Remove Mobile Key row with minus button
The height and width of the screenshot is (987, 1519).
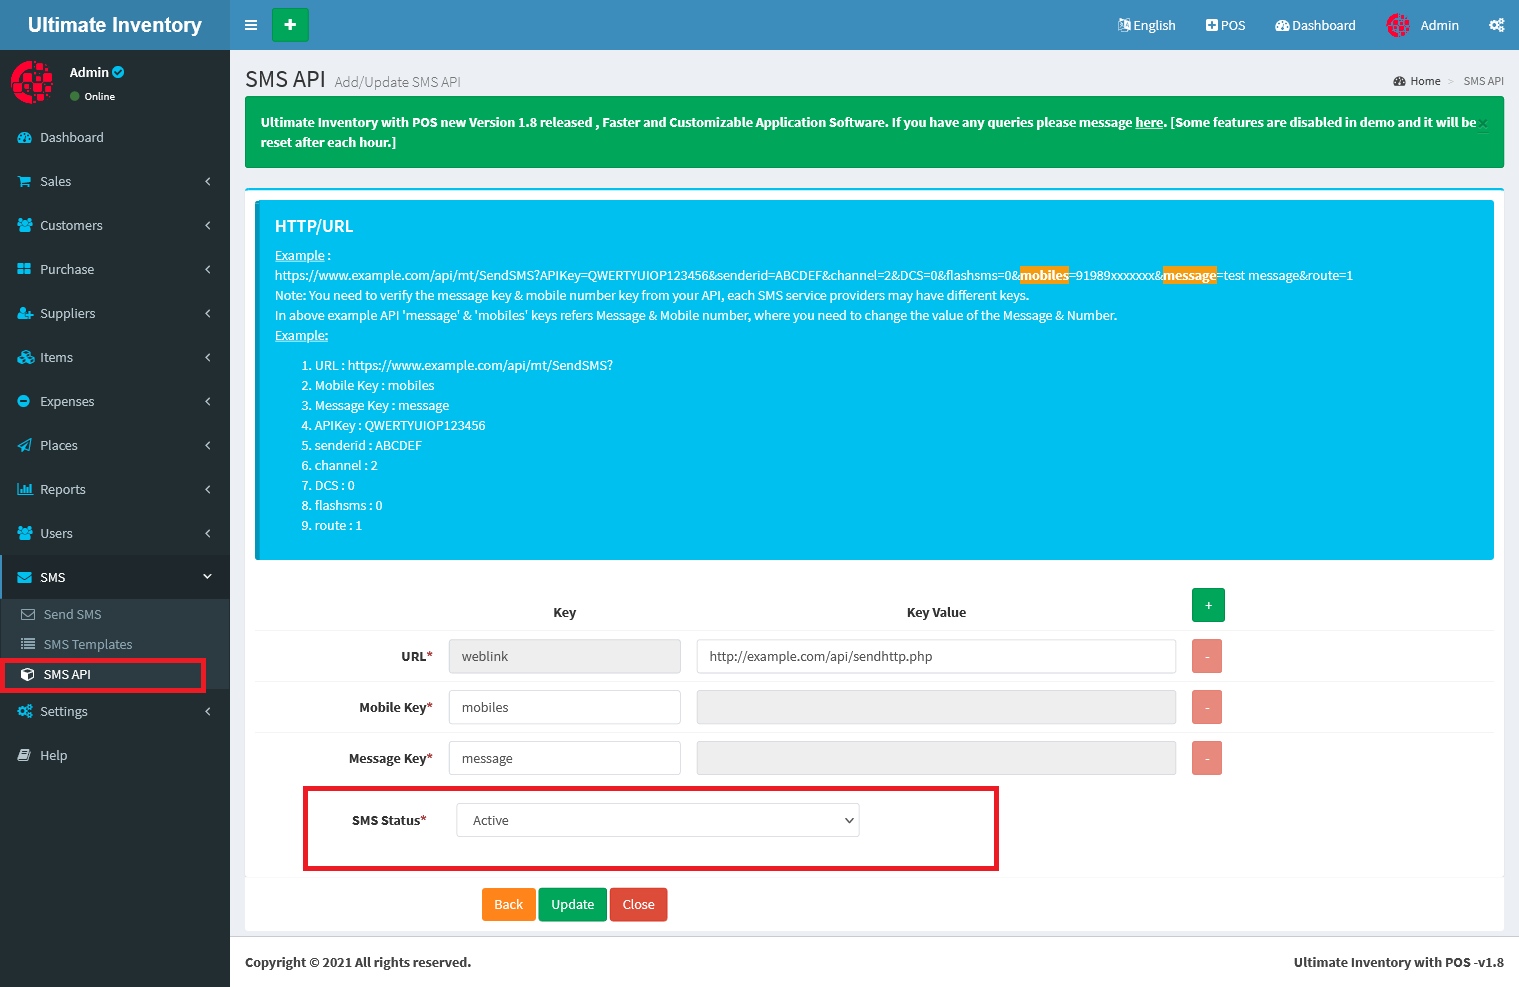click(1207, 708)
